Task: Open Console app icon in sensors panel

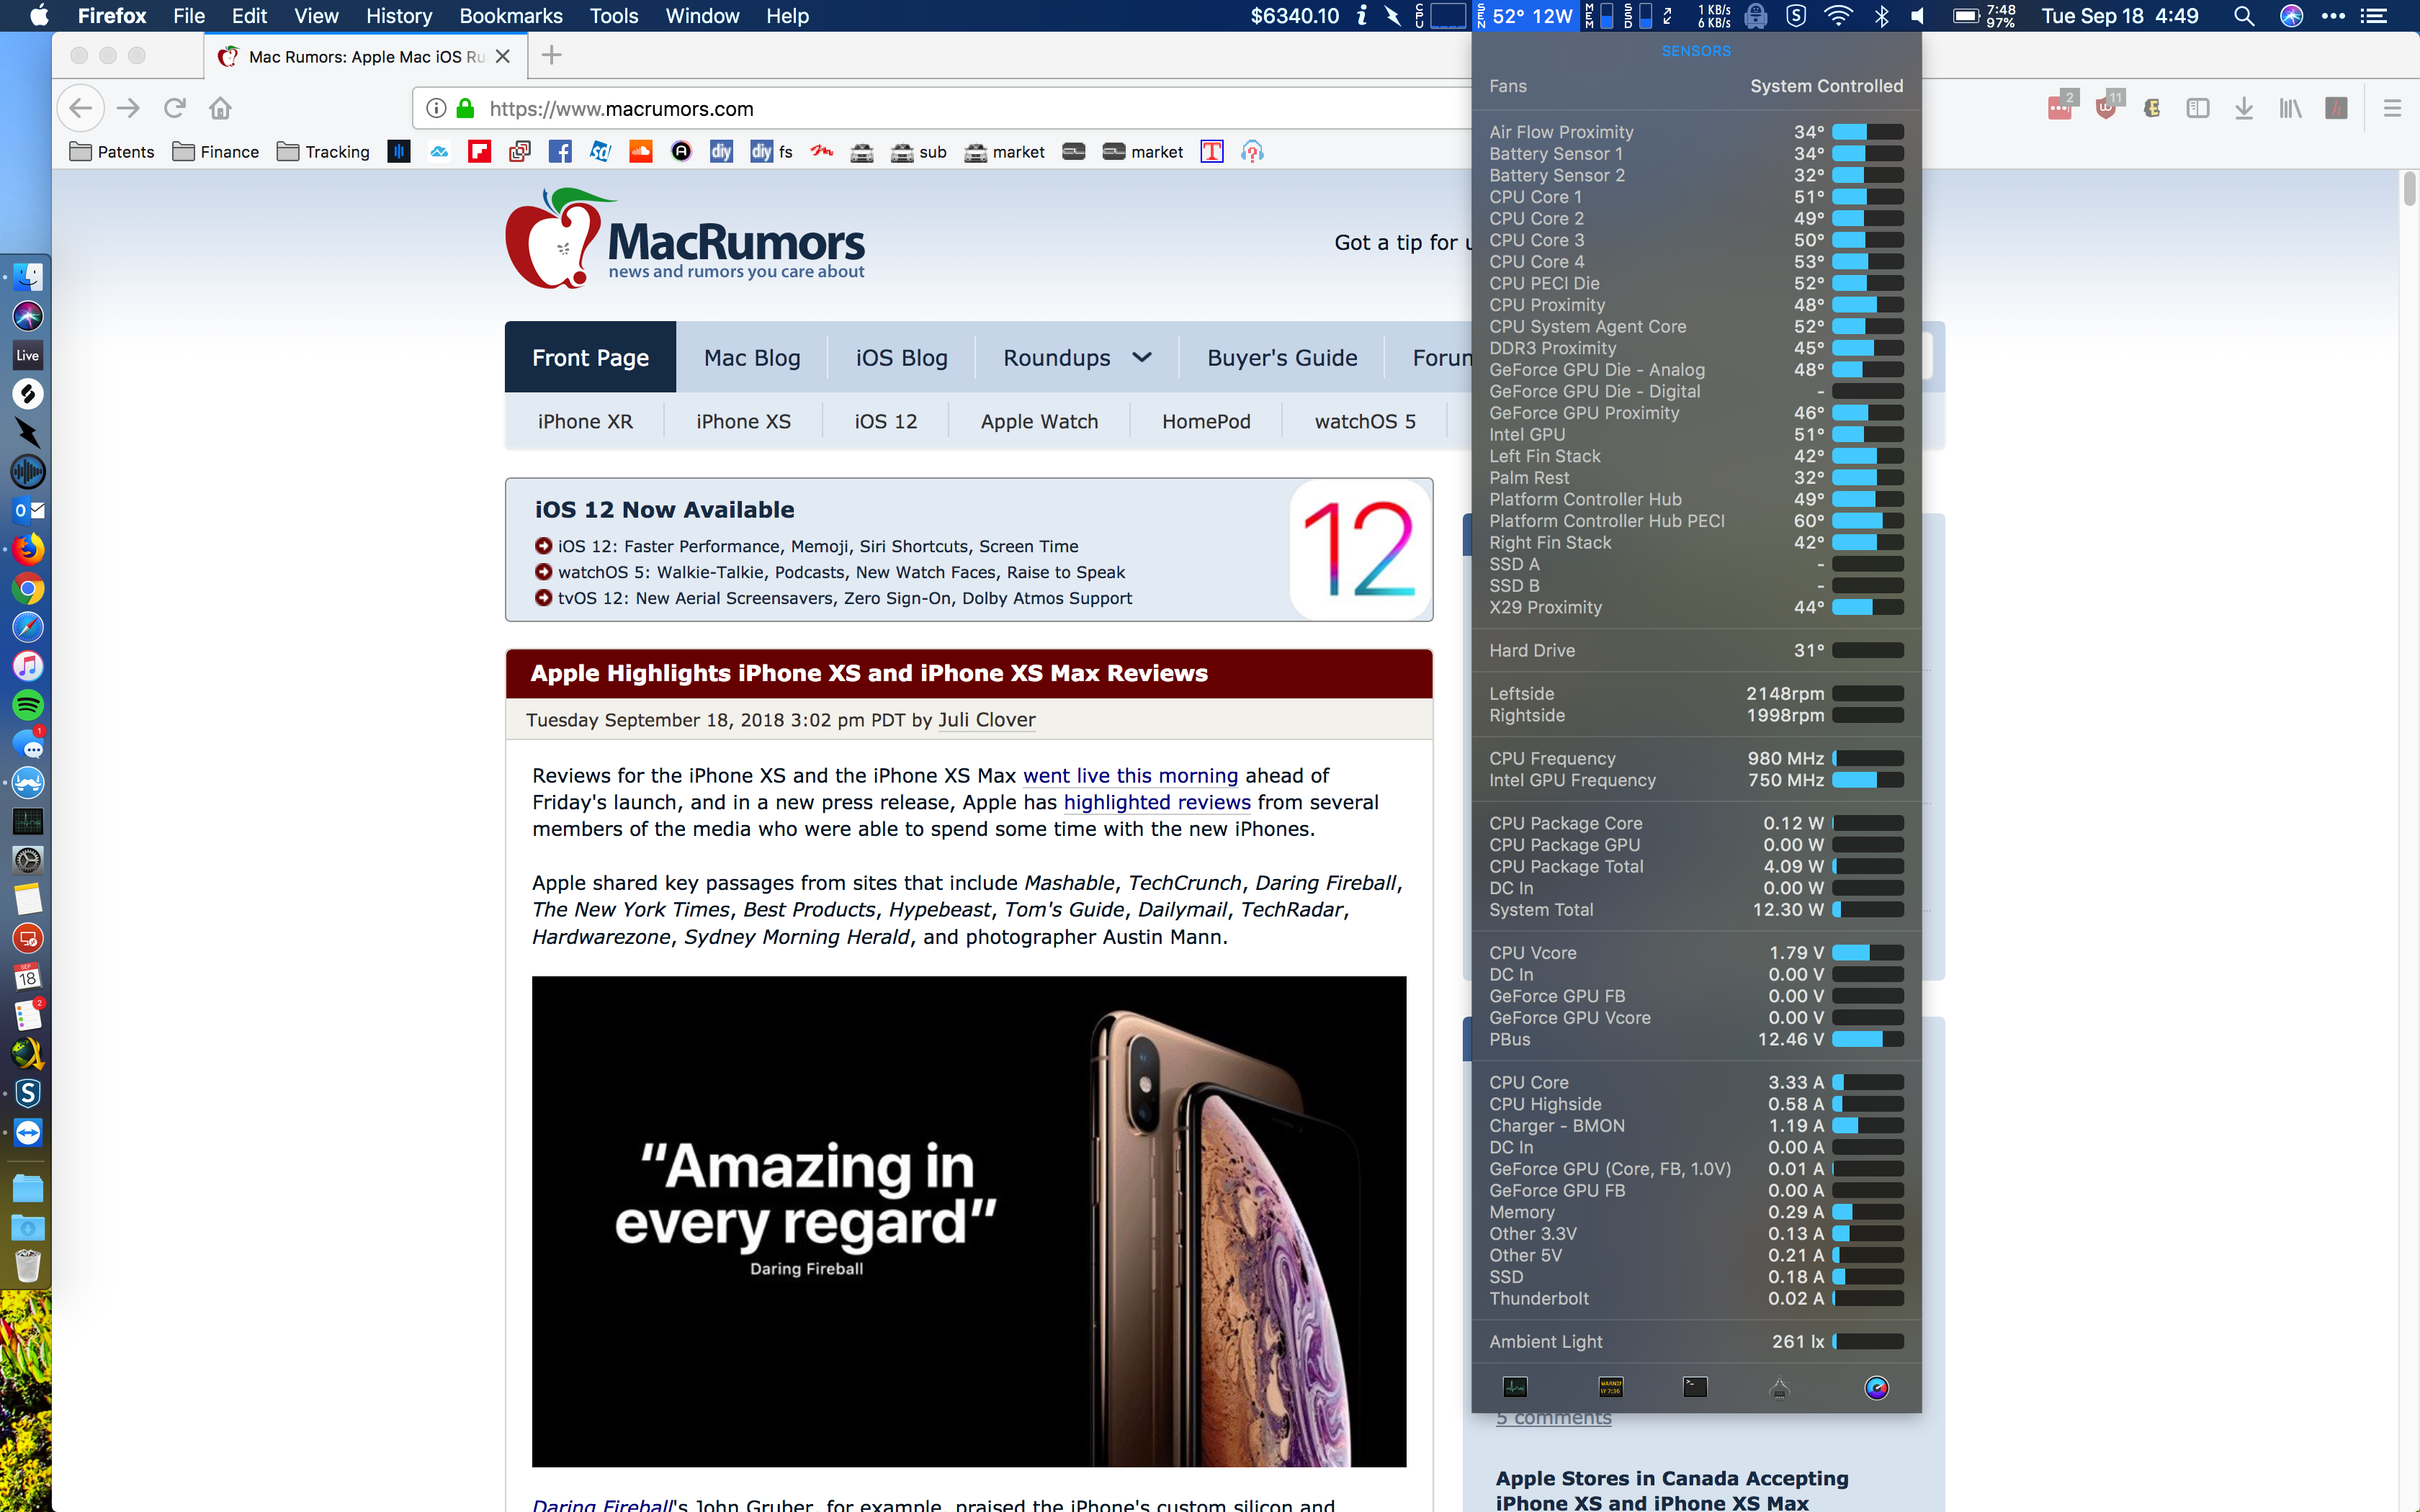Action: 1610,1387
